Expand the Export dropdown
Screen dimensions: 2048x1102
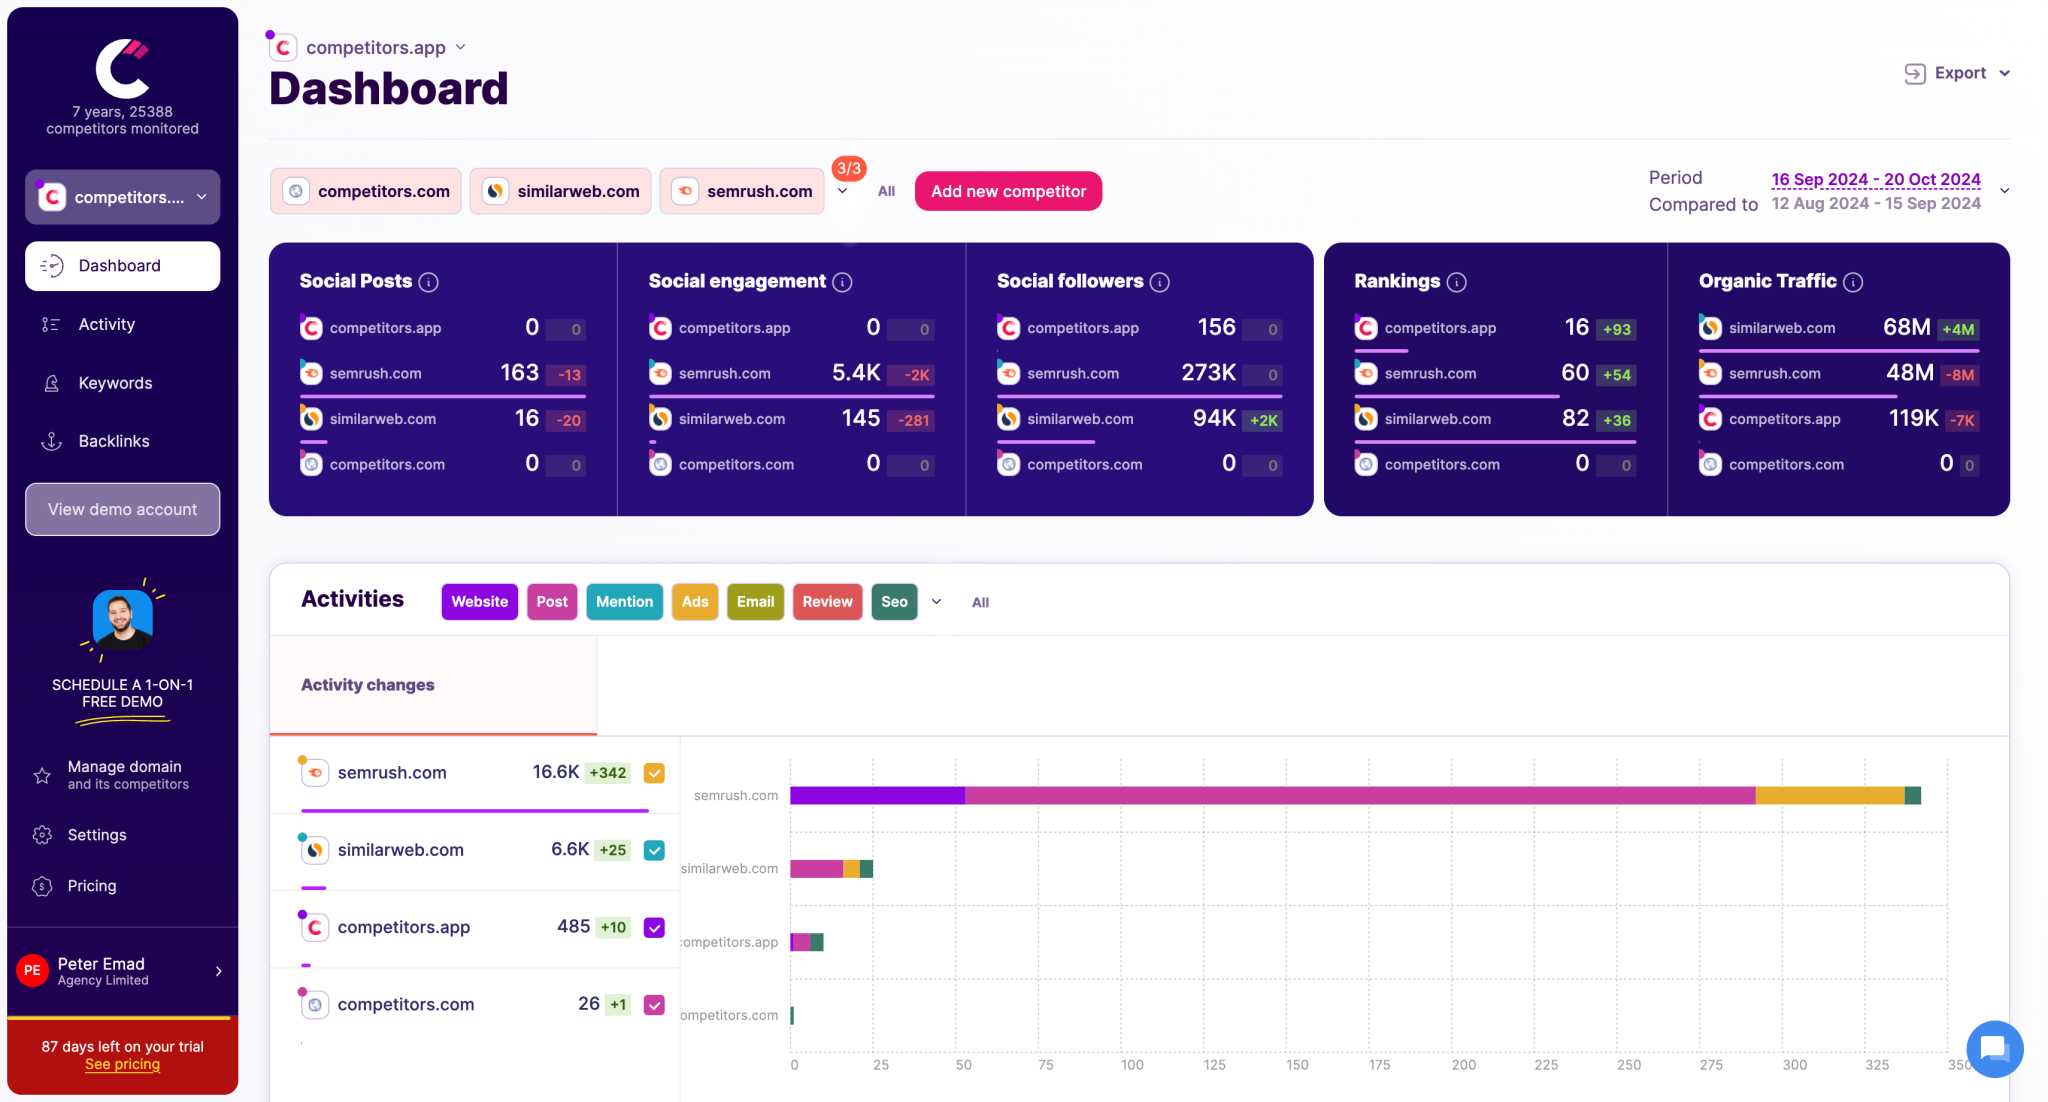click(1957, 73)
